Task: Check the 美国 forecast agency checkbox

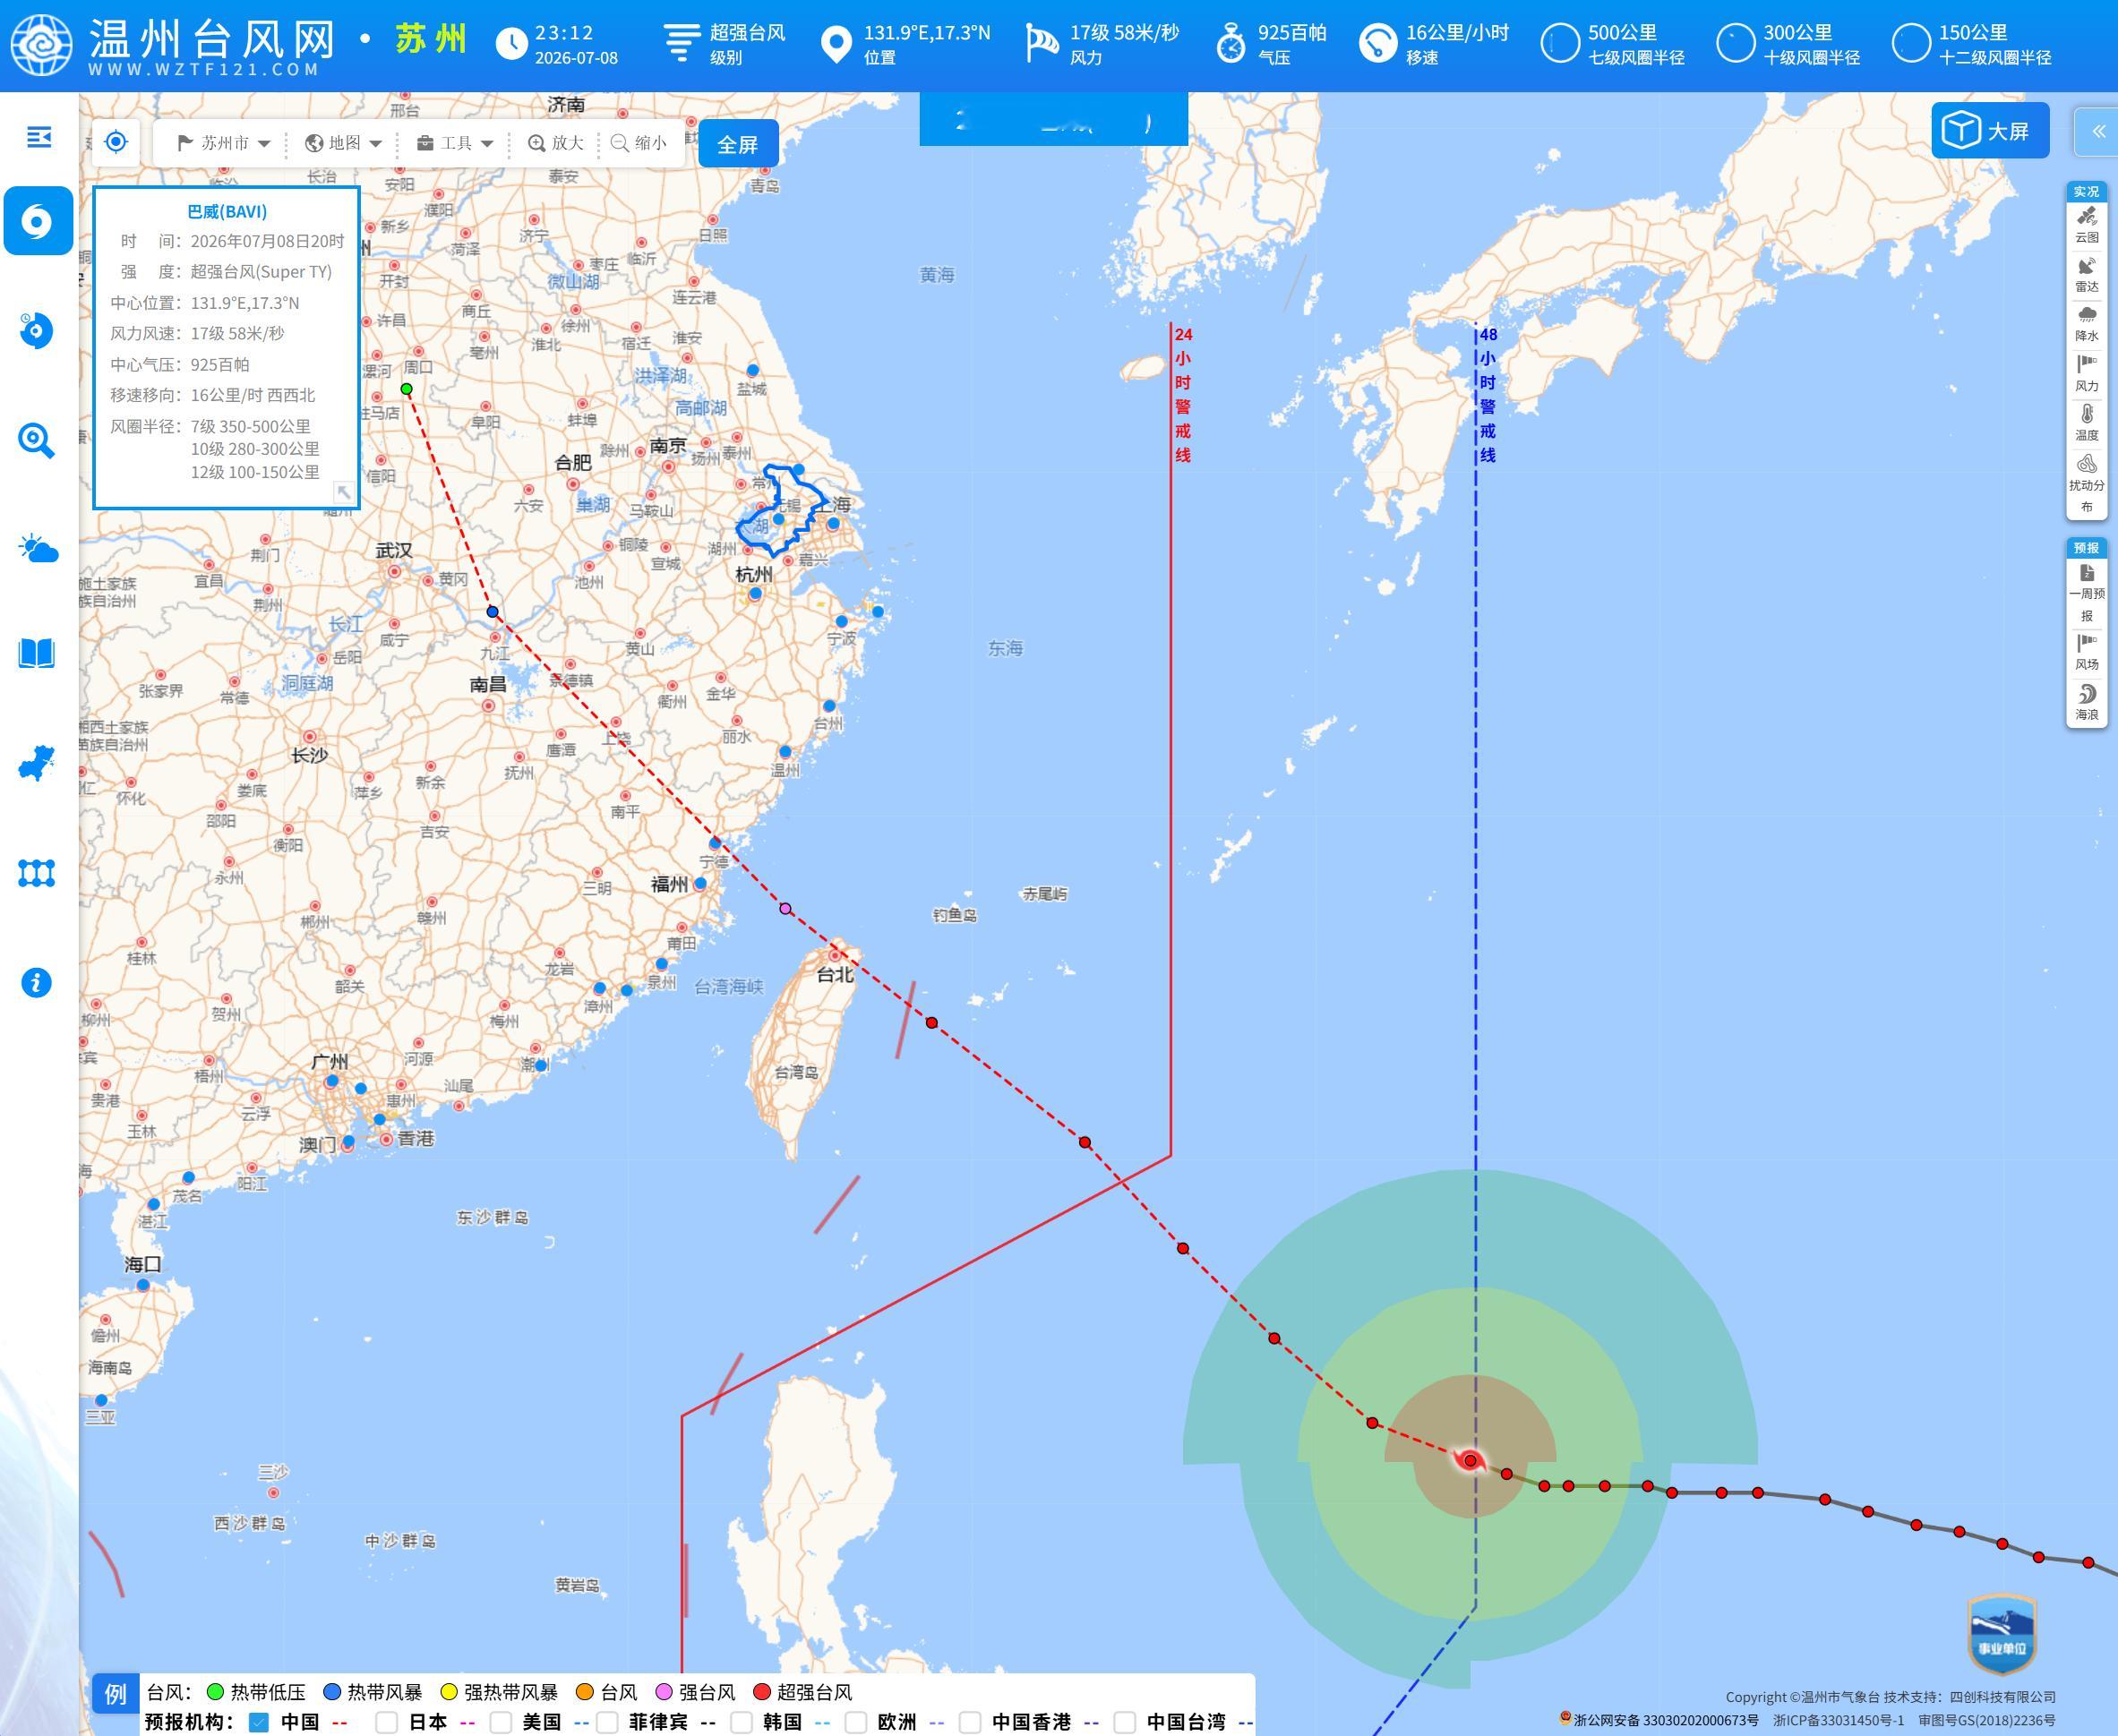Action: coord(501,1722)
